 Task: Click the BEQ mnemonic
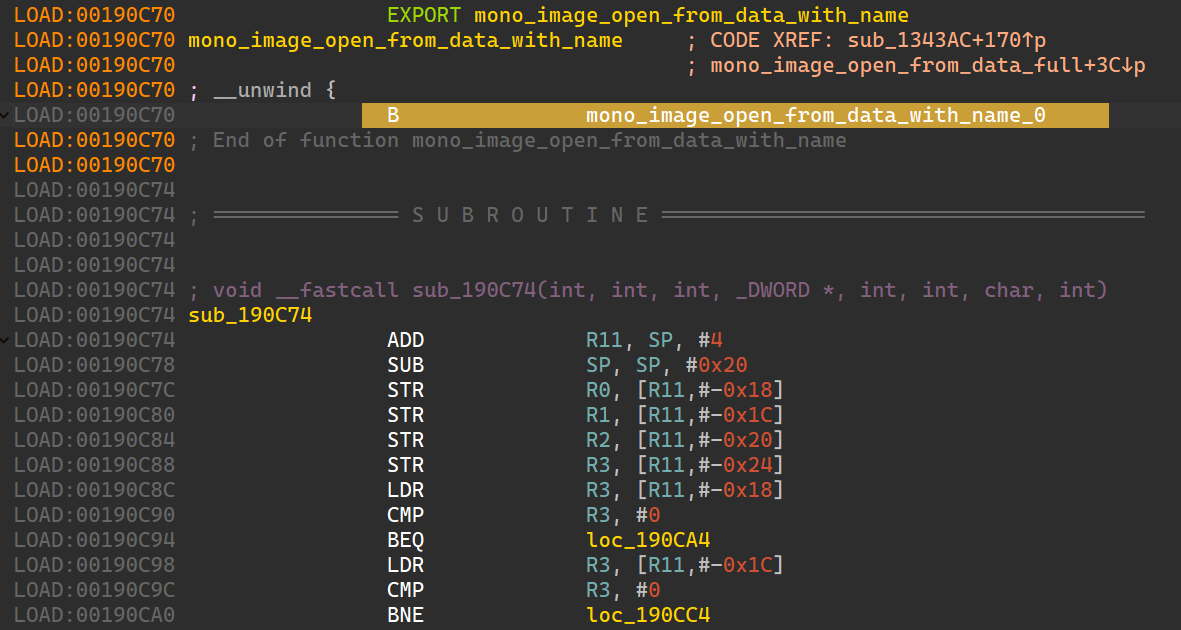tap(405, 540)
